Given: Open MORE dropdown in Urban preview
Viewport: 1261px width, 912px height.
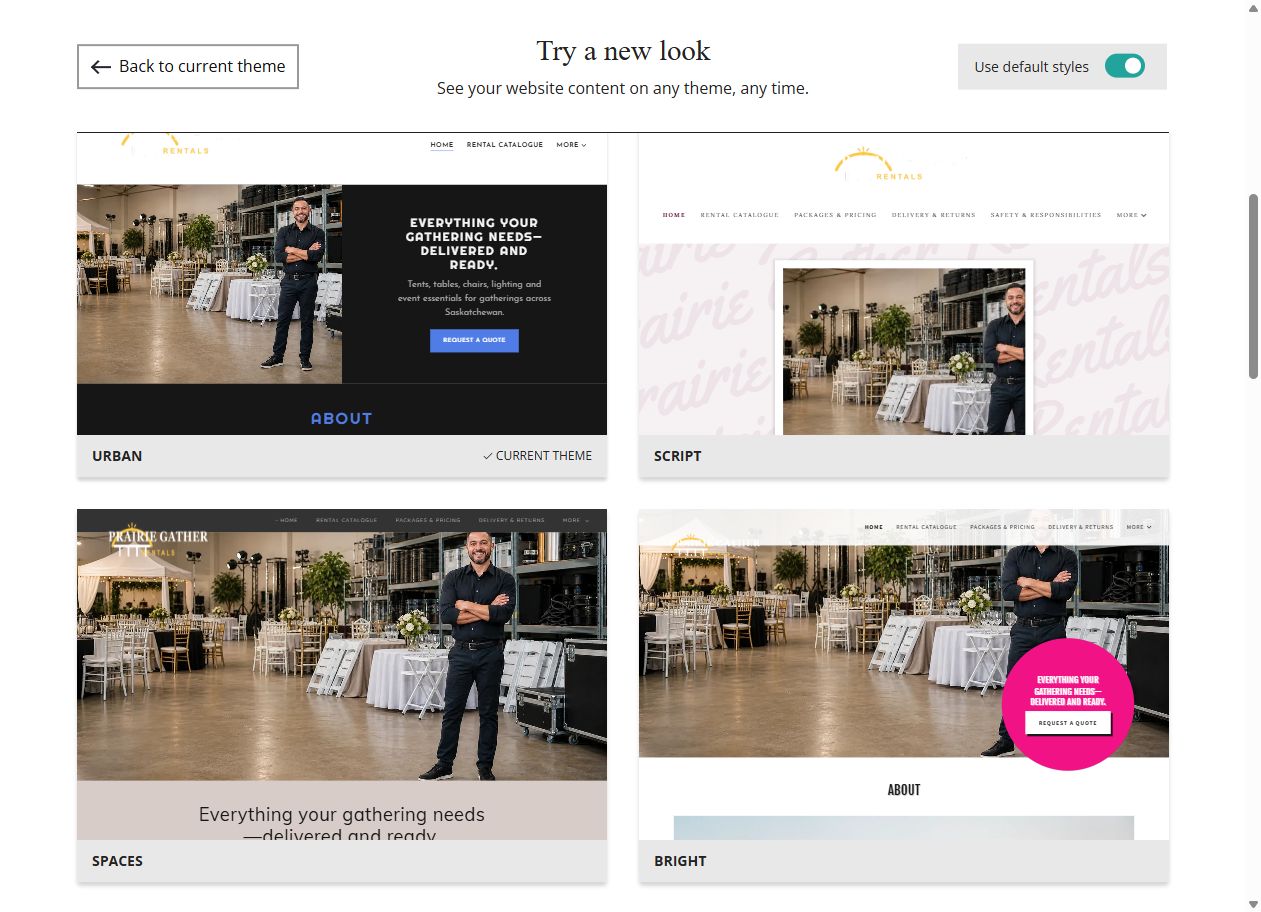Looking at the screenshot, I should pos(572,145).
